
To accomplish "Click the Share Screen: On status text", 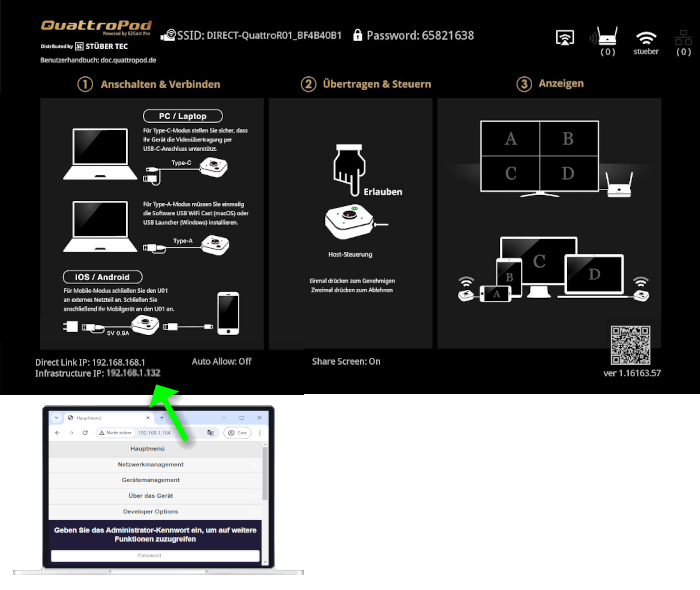I will (346, 361).
